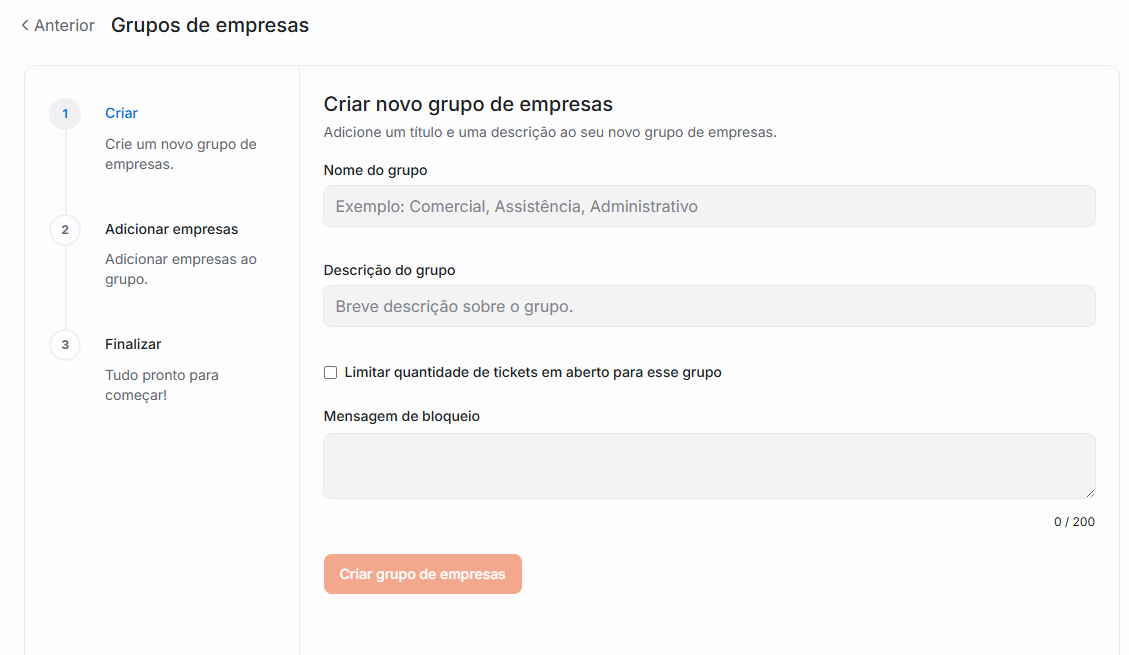1129x655 pixels.
Task: Enable the limit open tickets checkbox
Action: [331, 373]
